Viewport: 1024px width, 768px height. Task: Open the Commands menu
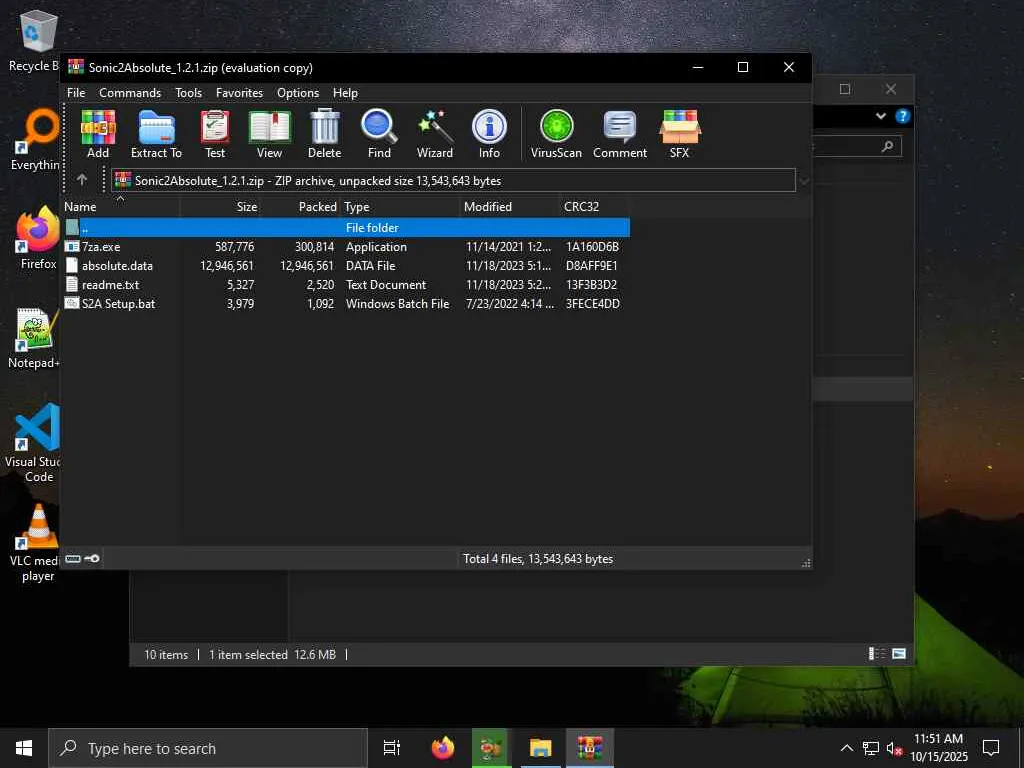pos(130,93)
